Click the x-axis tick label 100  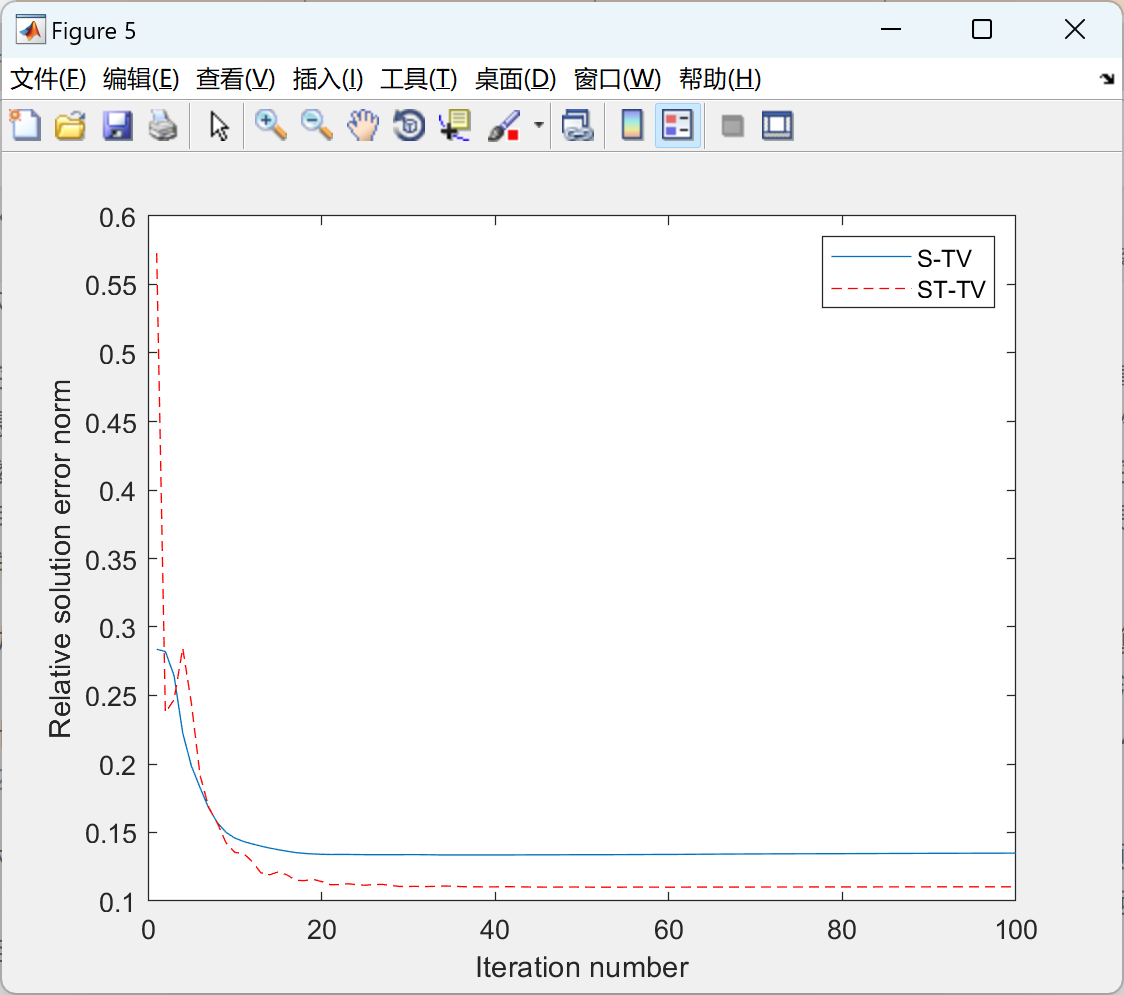pos(1016,930)
